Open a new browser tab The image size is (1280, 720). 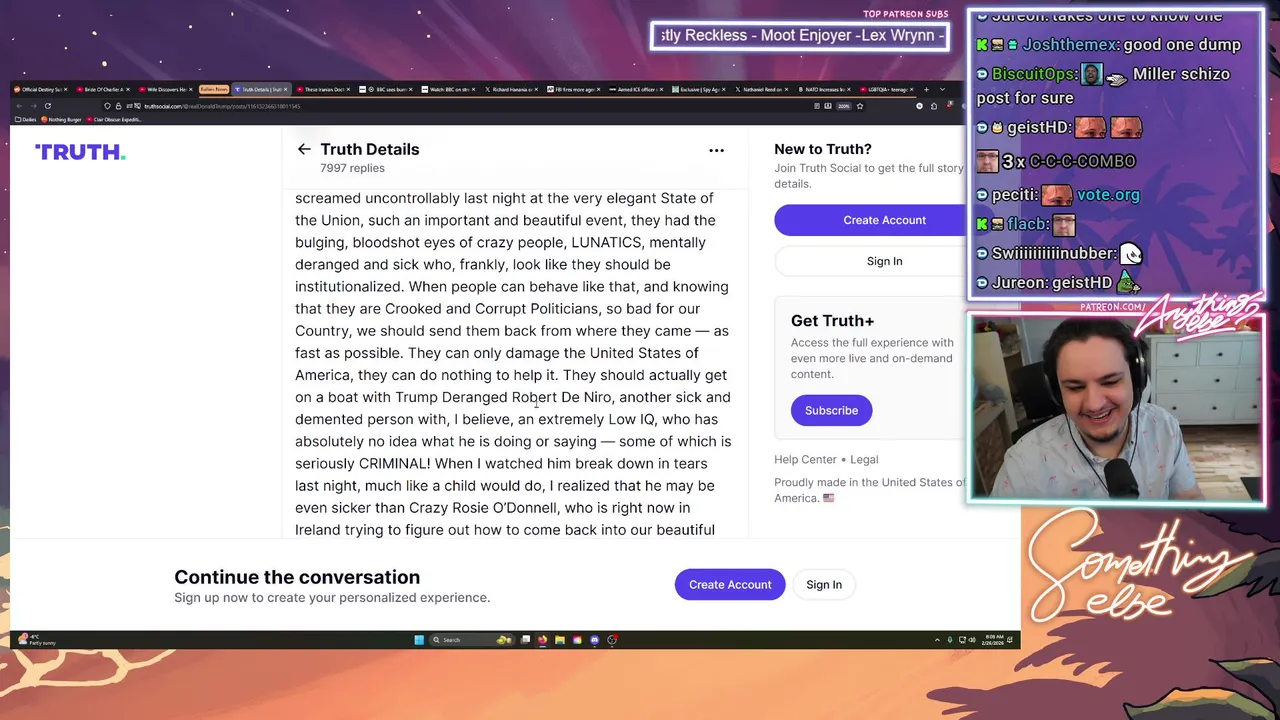(x=926, y=89)
